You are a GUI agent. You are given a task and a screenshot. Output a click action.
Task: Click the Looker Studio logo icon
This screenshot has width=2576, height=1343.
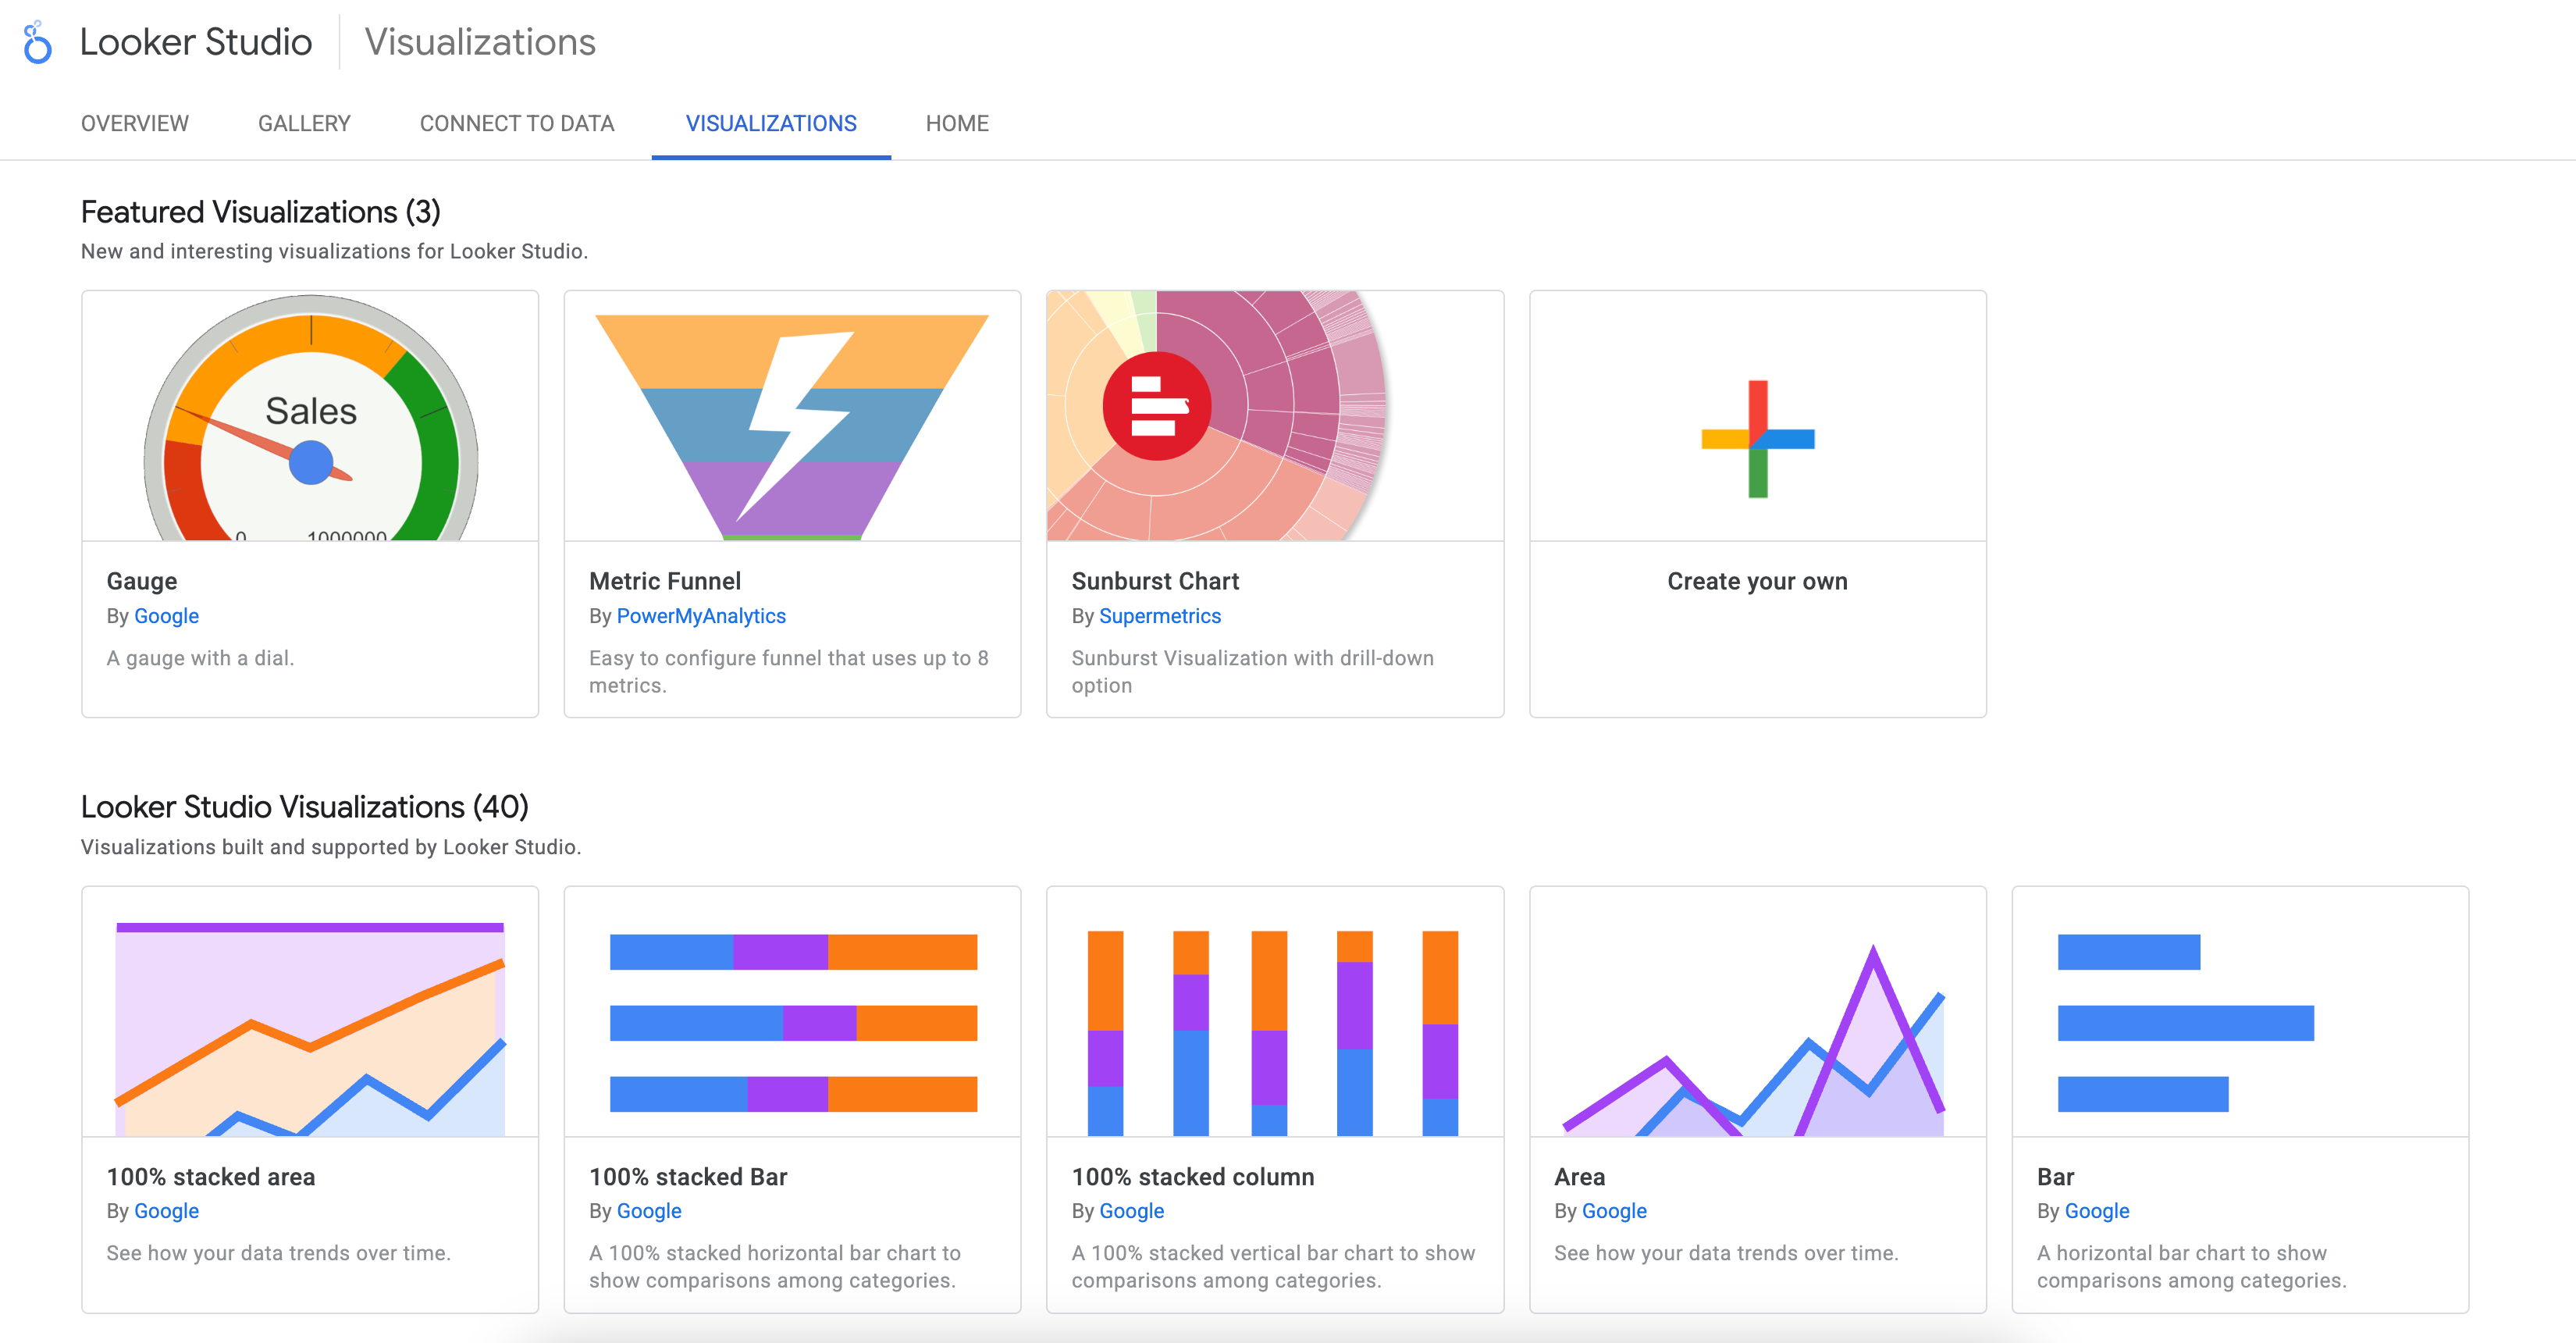(x=37, y=42)
